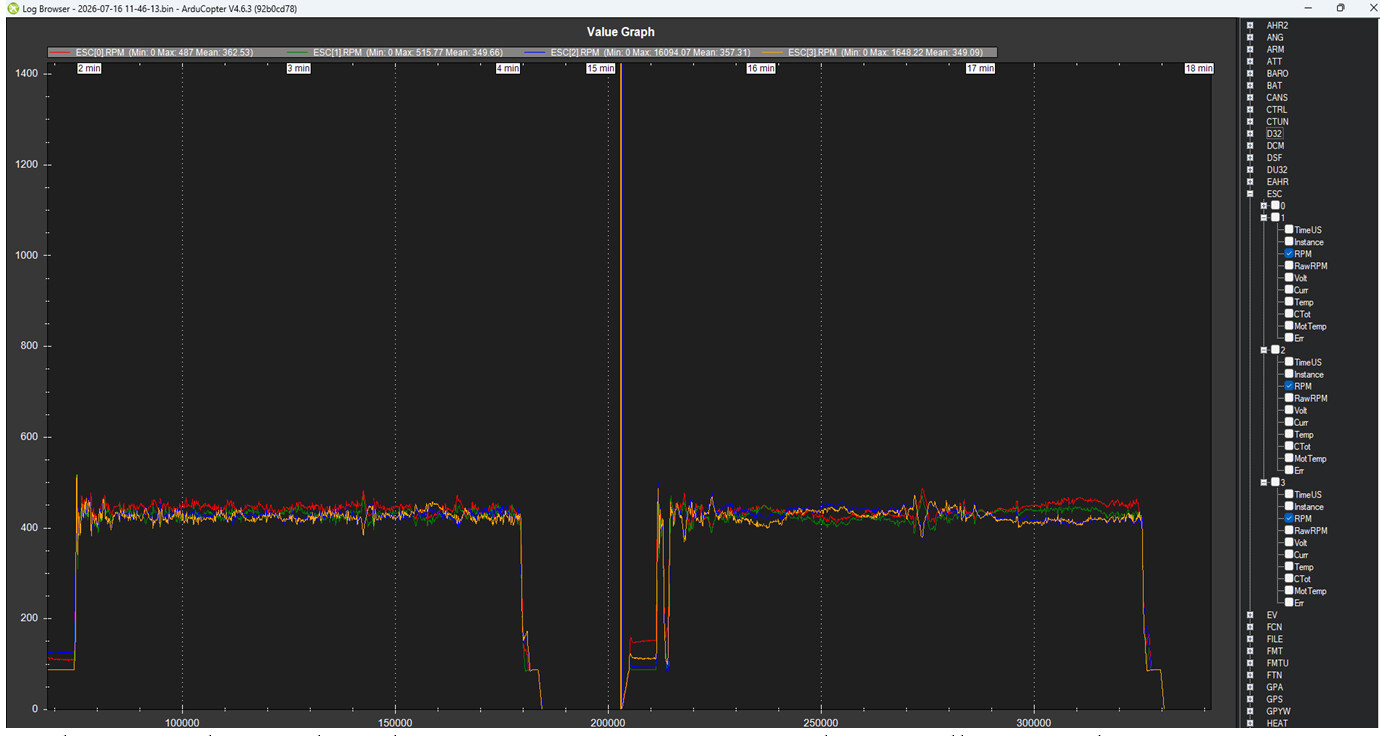Collapse the ESC tree node
The height and width of the screenshot is (736, 1380).
tap(1250, 194)
